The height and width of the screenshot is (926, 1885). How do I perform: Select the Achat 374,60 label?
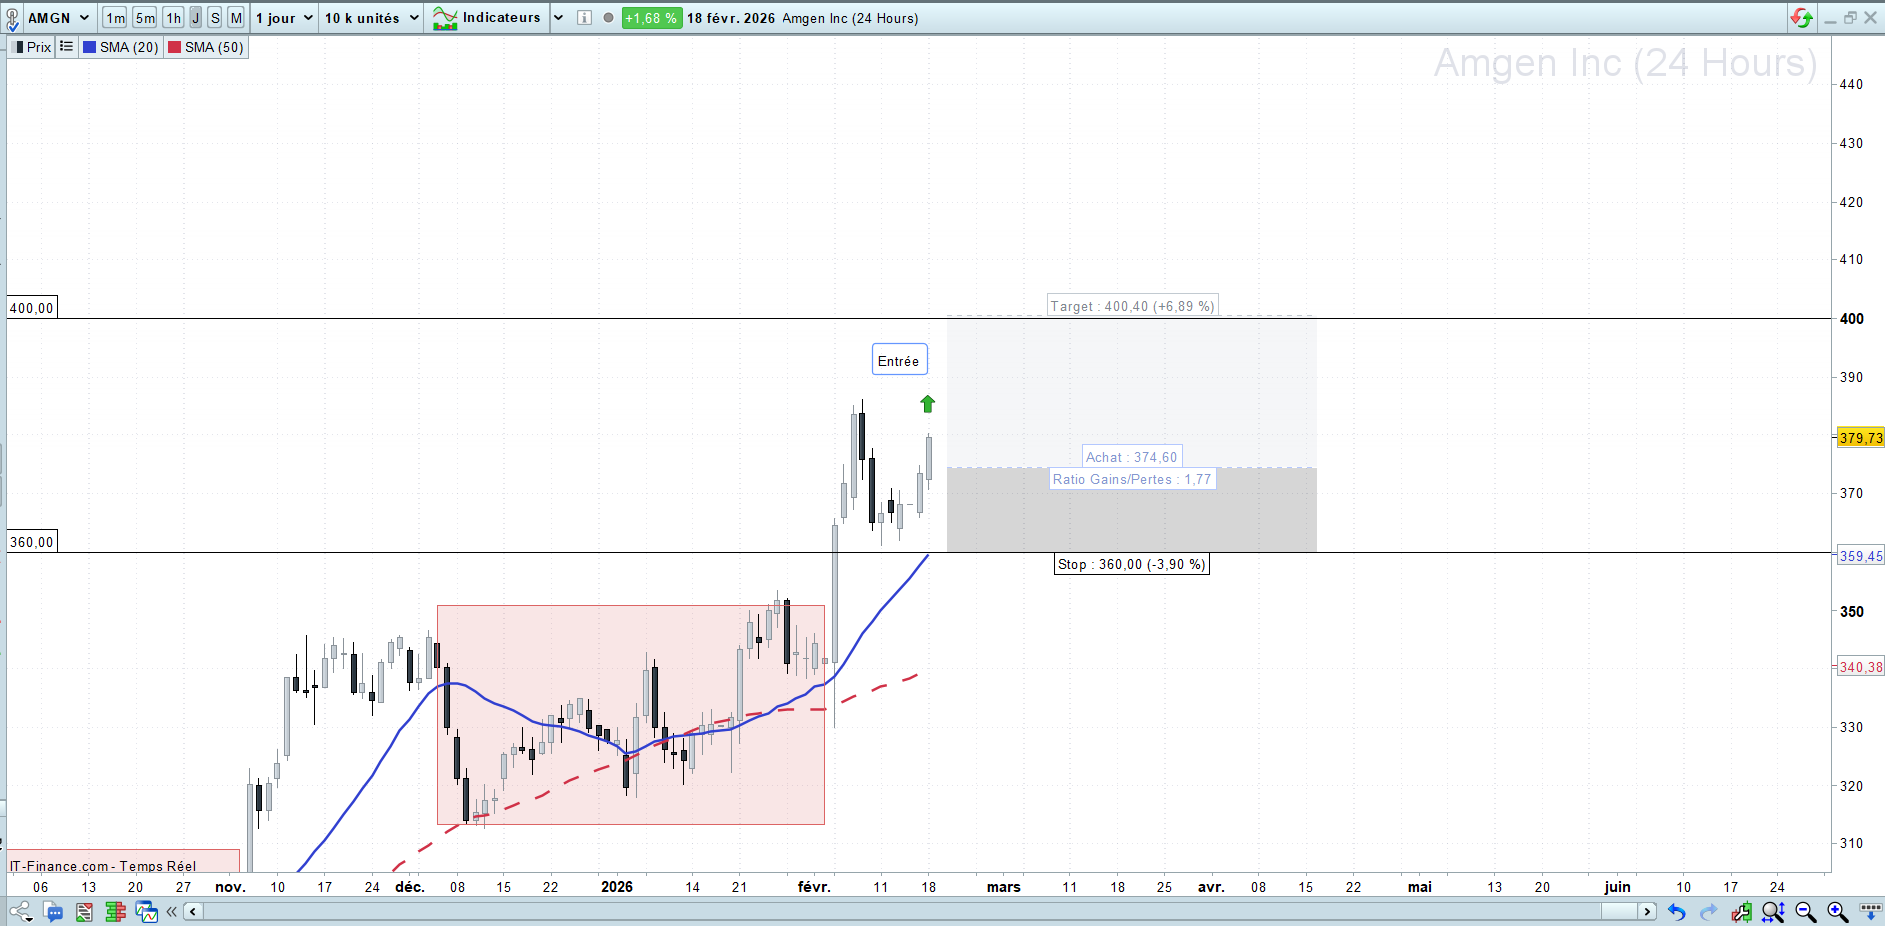(x=1132, y=457)
